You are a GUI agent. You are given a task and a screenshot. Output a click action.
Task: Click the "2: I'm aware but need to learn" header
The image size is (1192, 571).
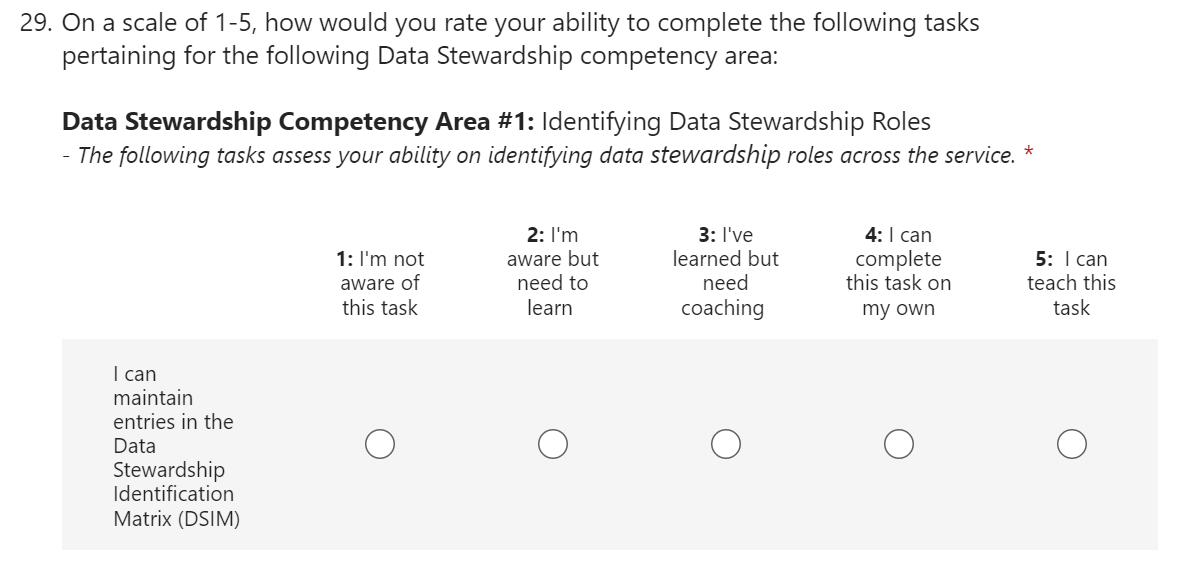(x=552, y=271)
